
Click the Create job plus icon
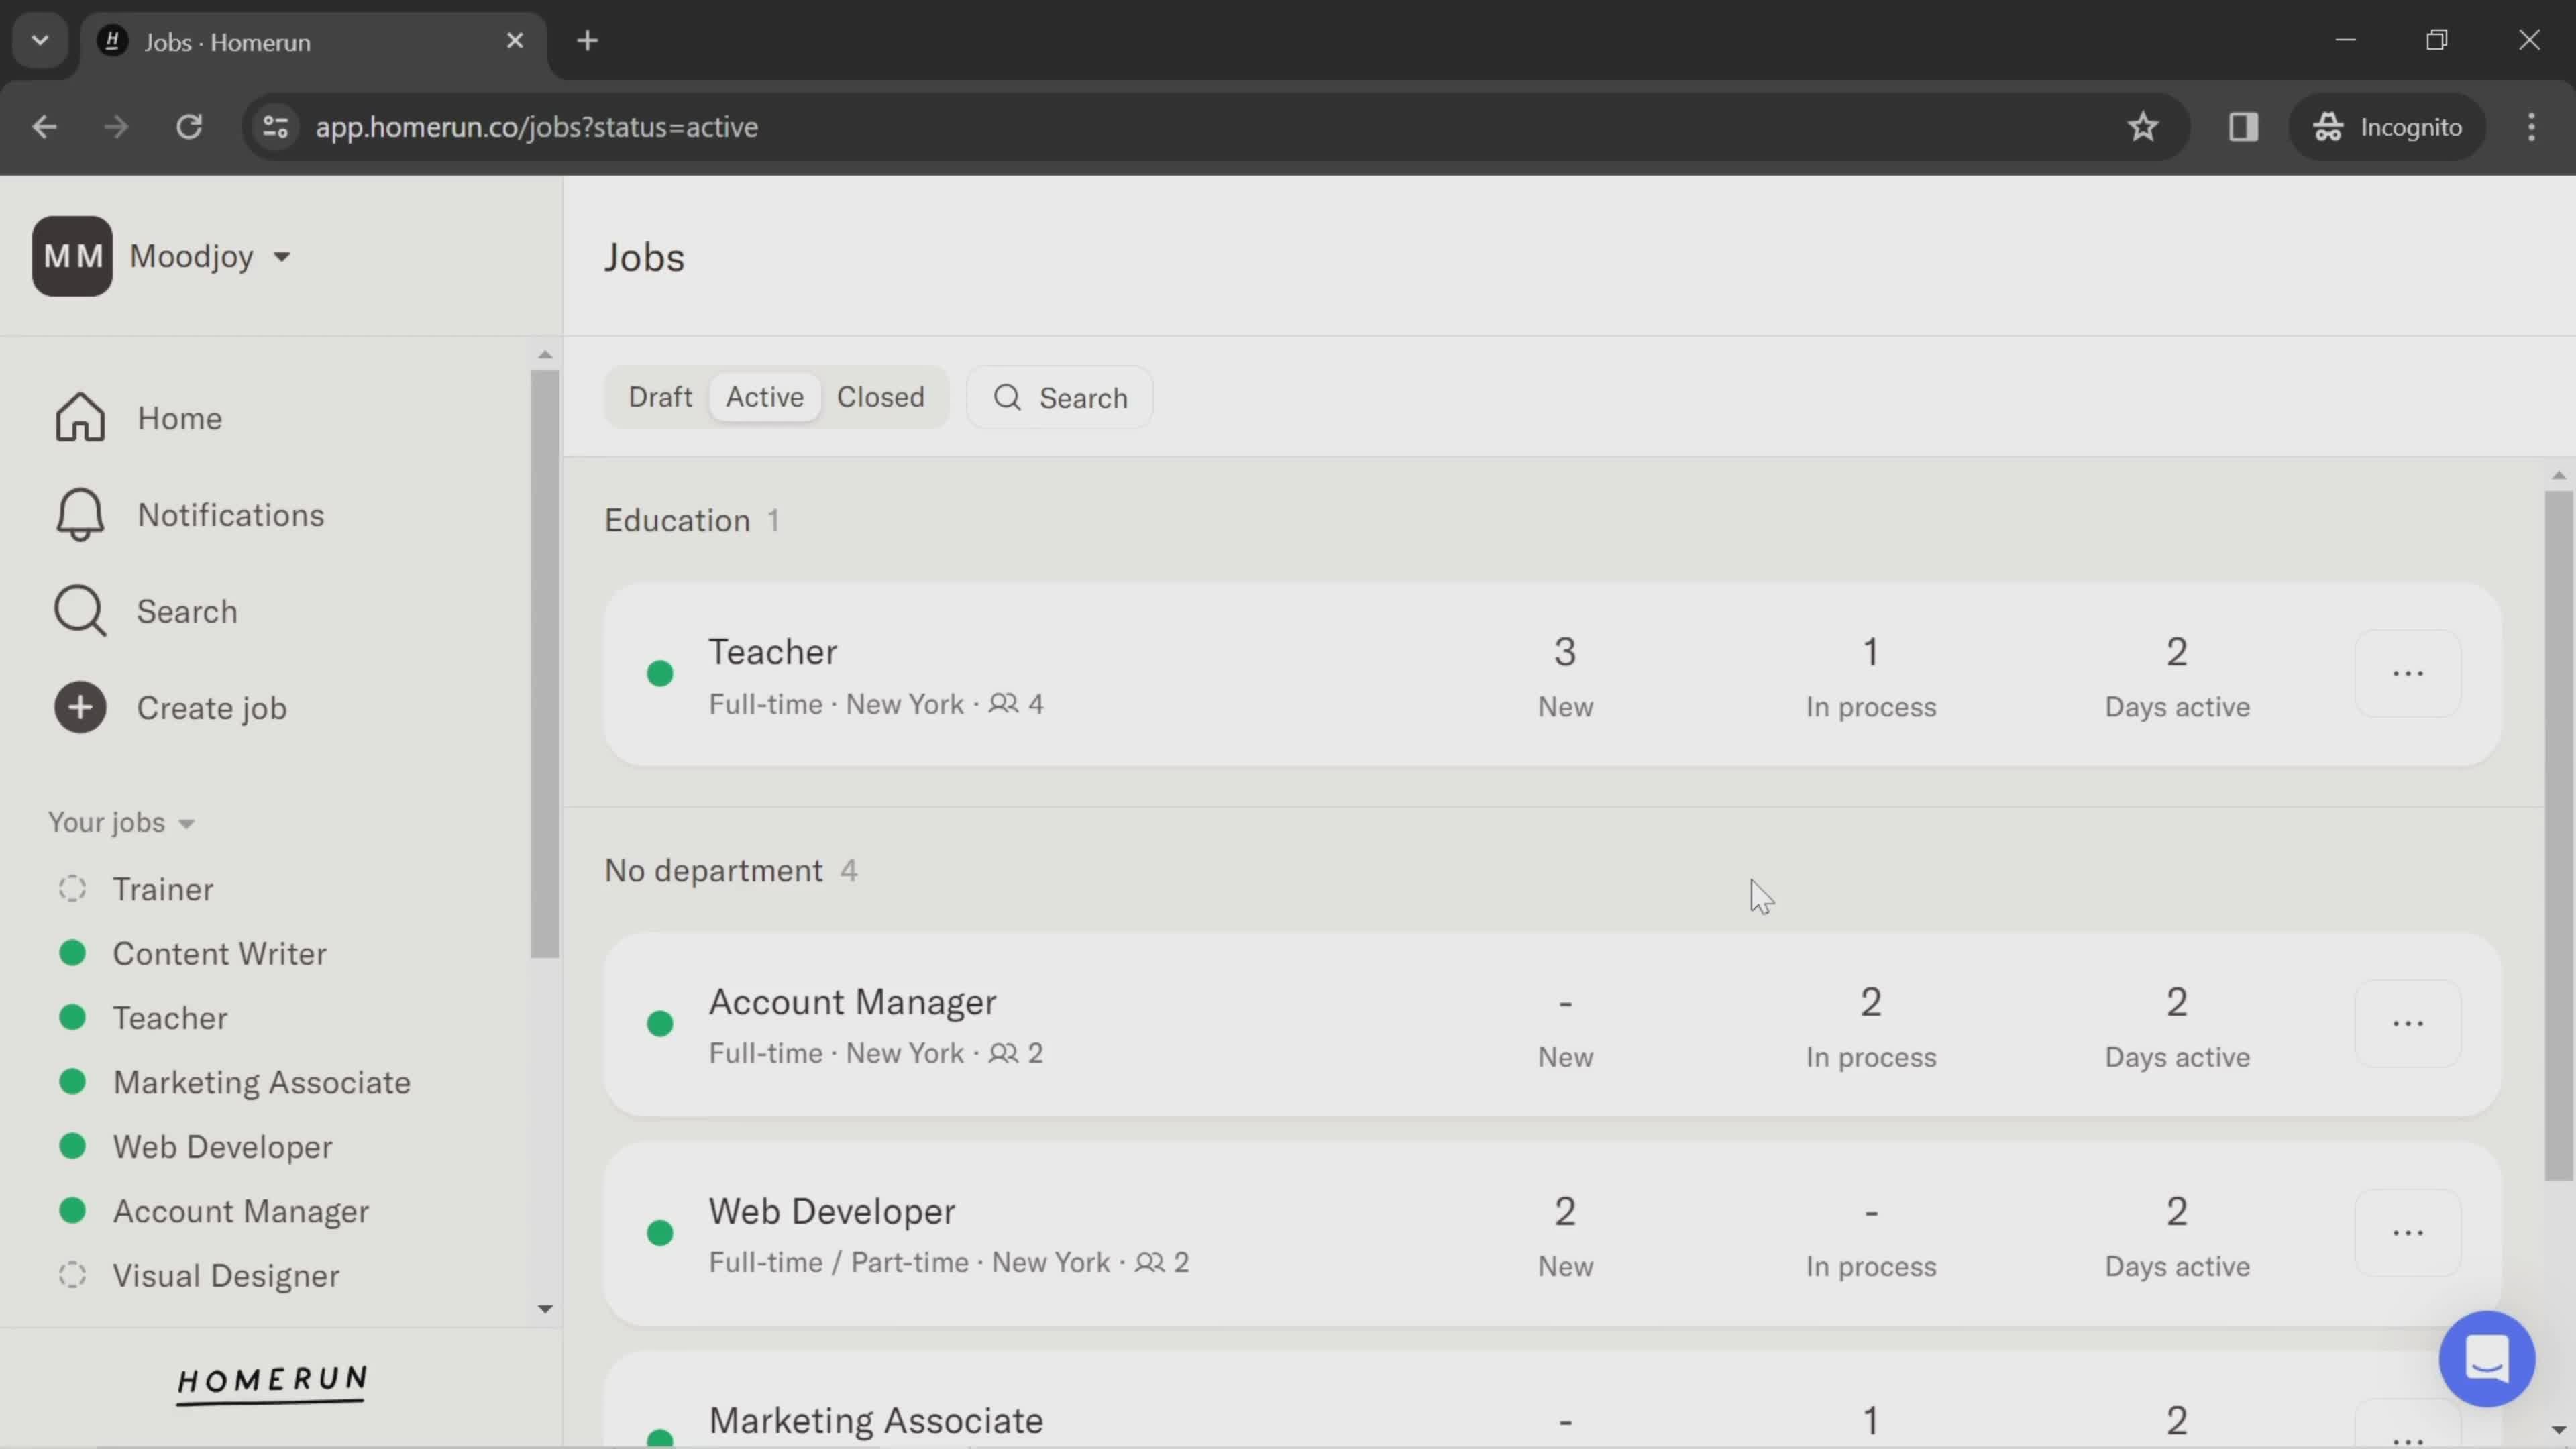(x=80, y=708)
